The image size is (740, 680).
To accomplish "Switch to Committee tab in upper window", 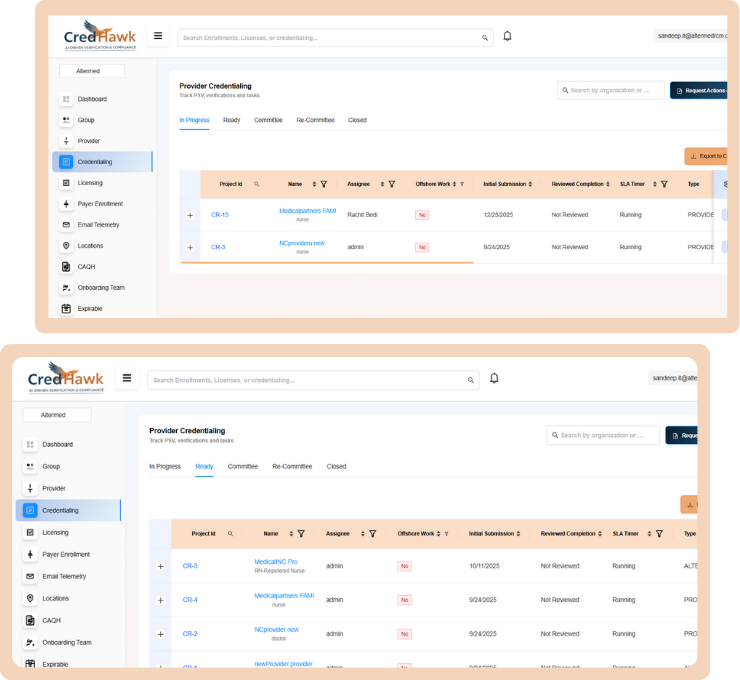I will [268, 120].
